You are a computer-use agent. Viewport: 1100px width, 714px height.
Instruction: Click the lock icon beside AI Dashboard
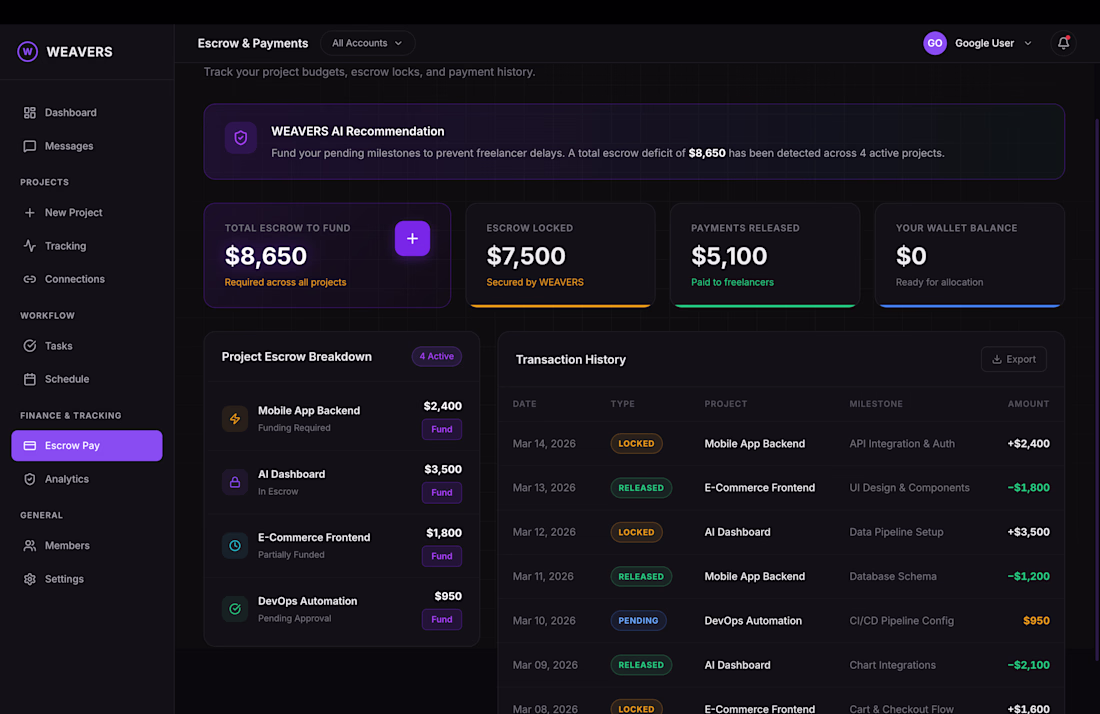(235, 482)
